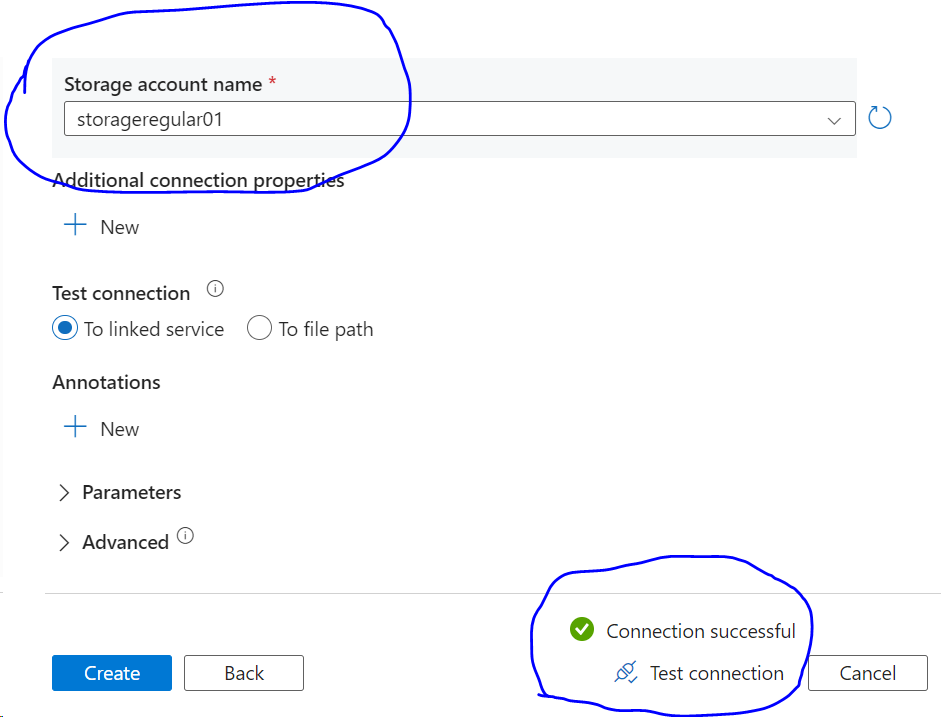Click the info icon next to Advanced
The width and height of the screenshot is (941, 717).
click(x=185, y=536)
